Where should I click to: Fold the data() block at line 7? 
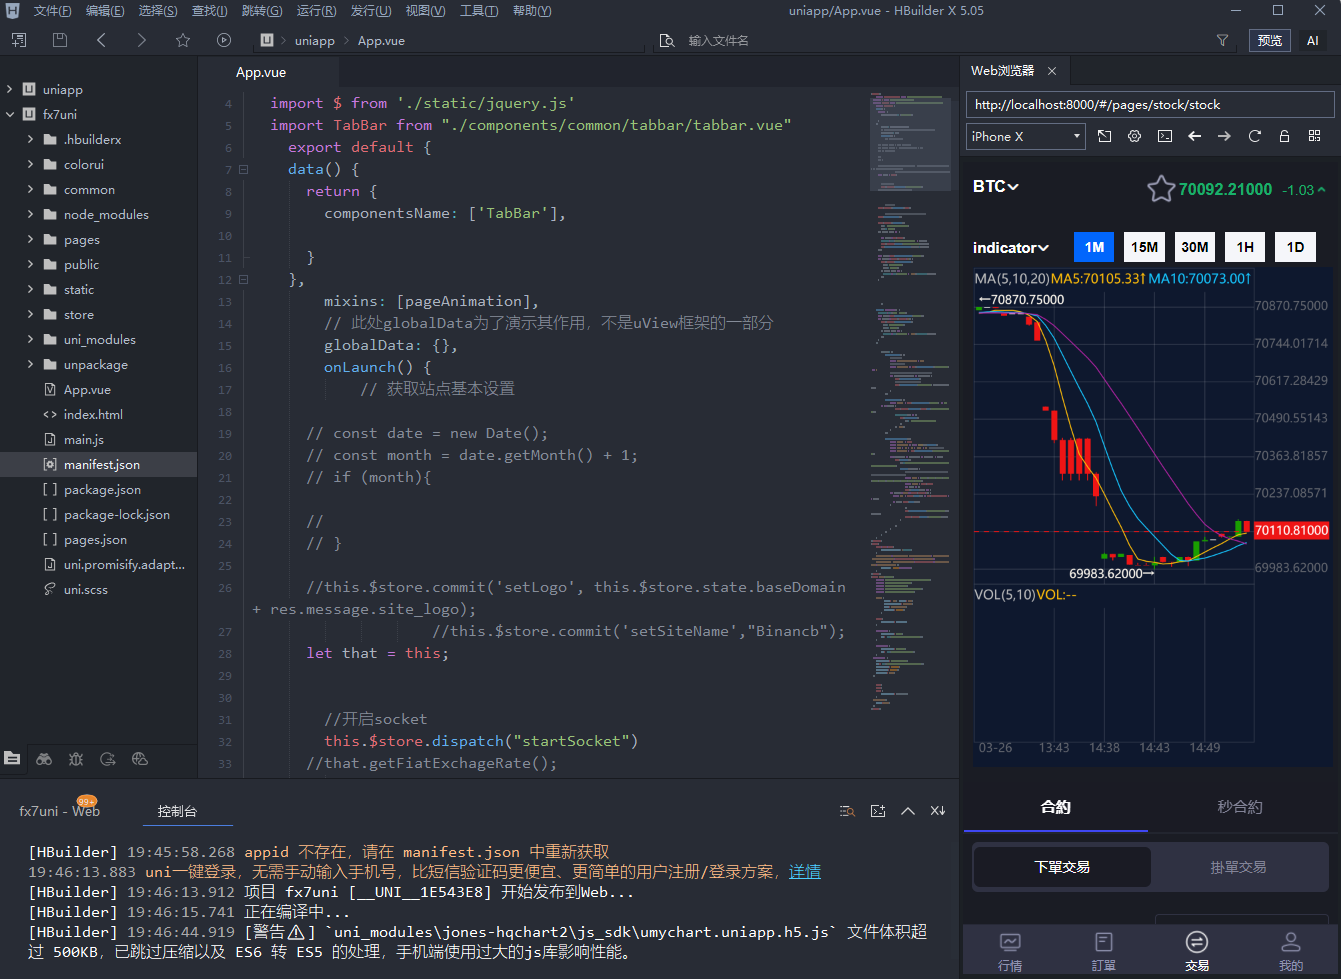(x=243, y=170)
